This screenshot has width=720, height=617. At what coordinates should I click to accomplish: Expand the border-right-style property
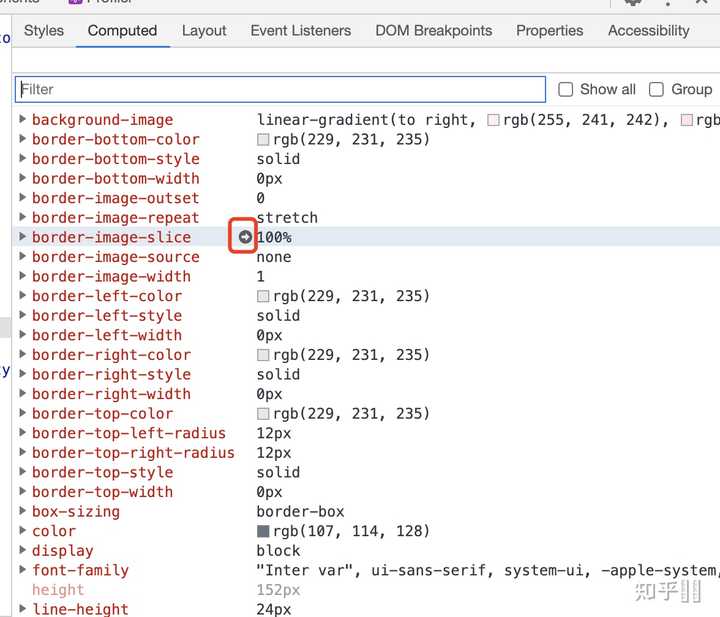point(22,374)
